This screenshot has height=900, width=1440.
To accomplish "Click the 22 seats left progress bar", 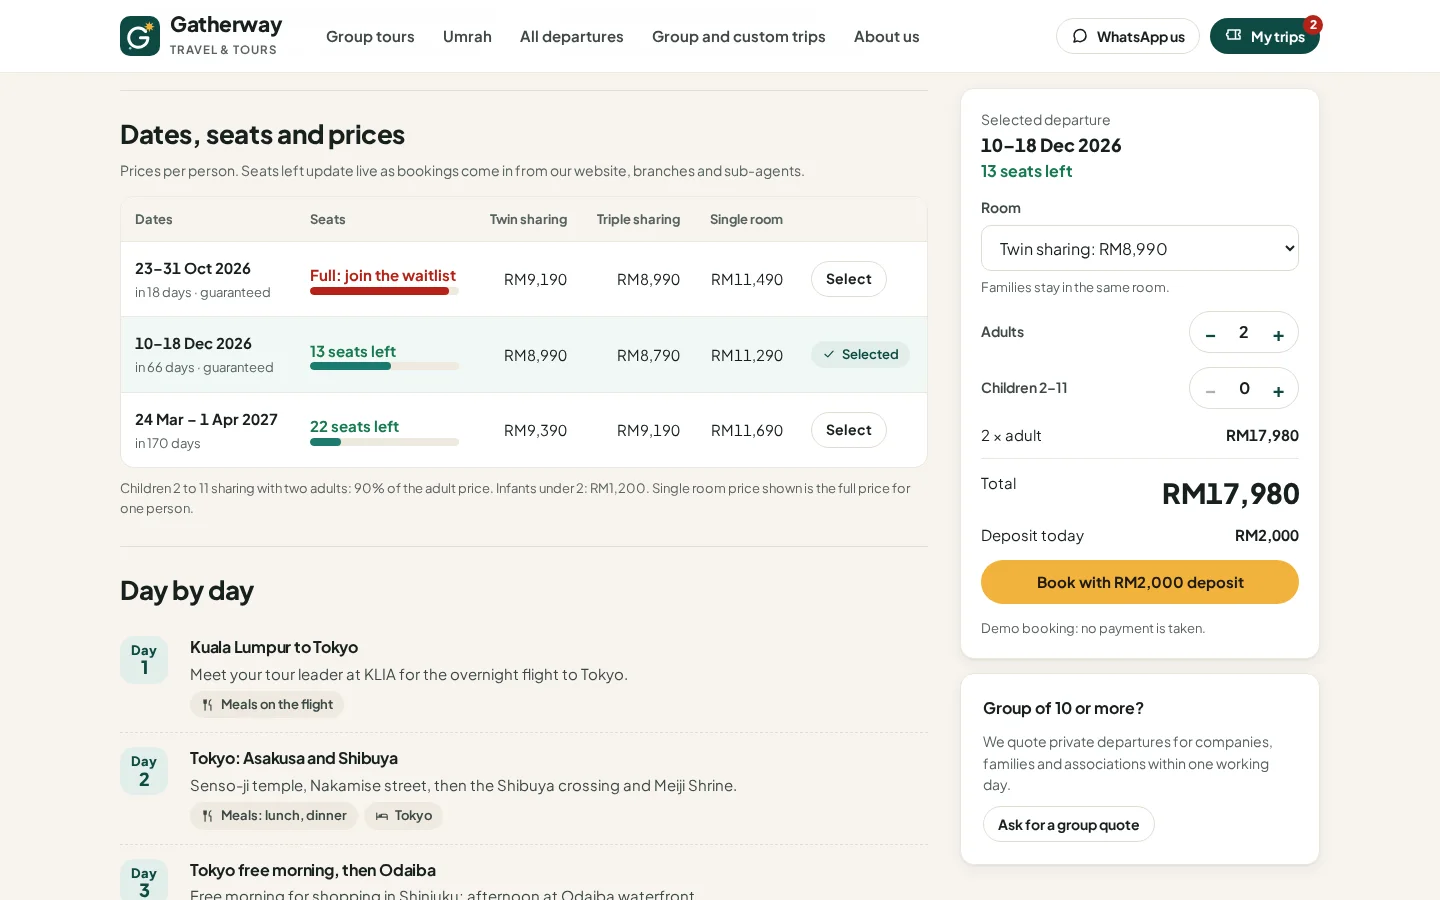I will coord(384,441).
